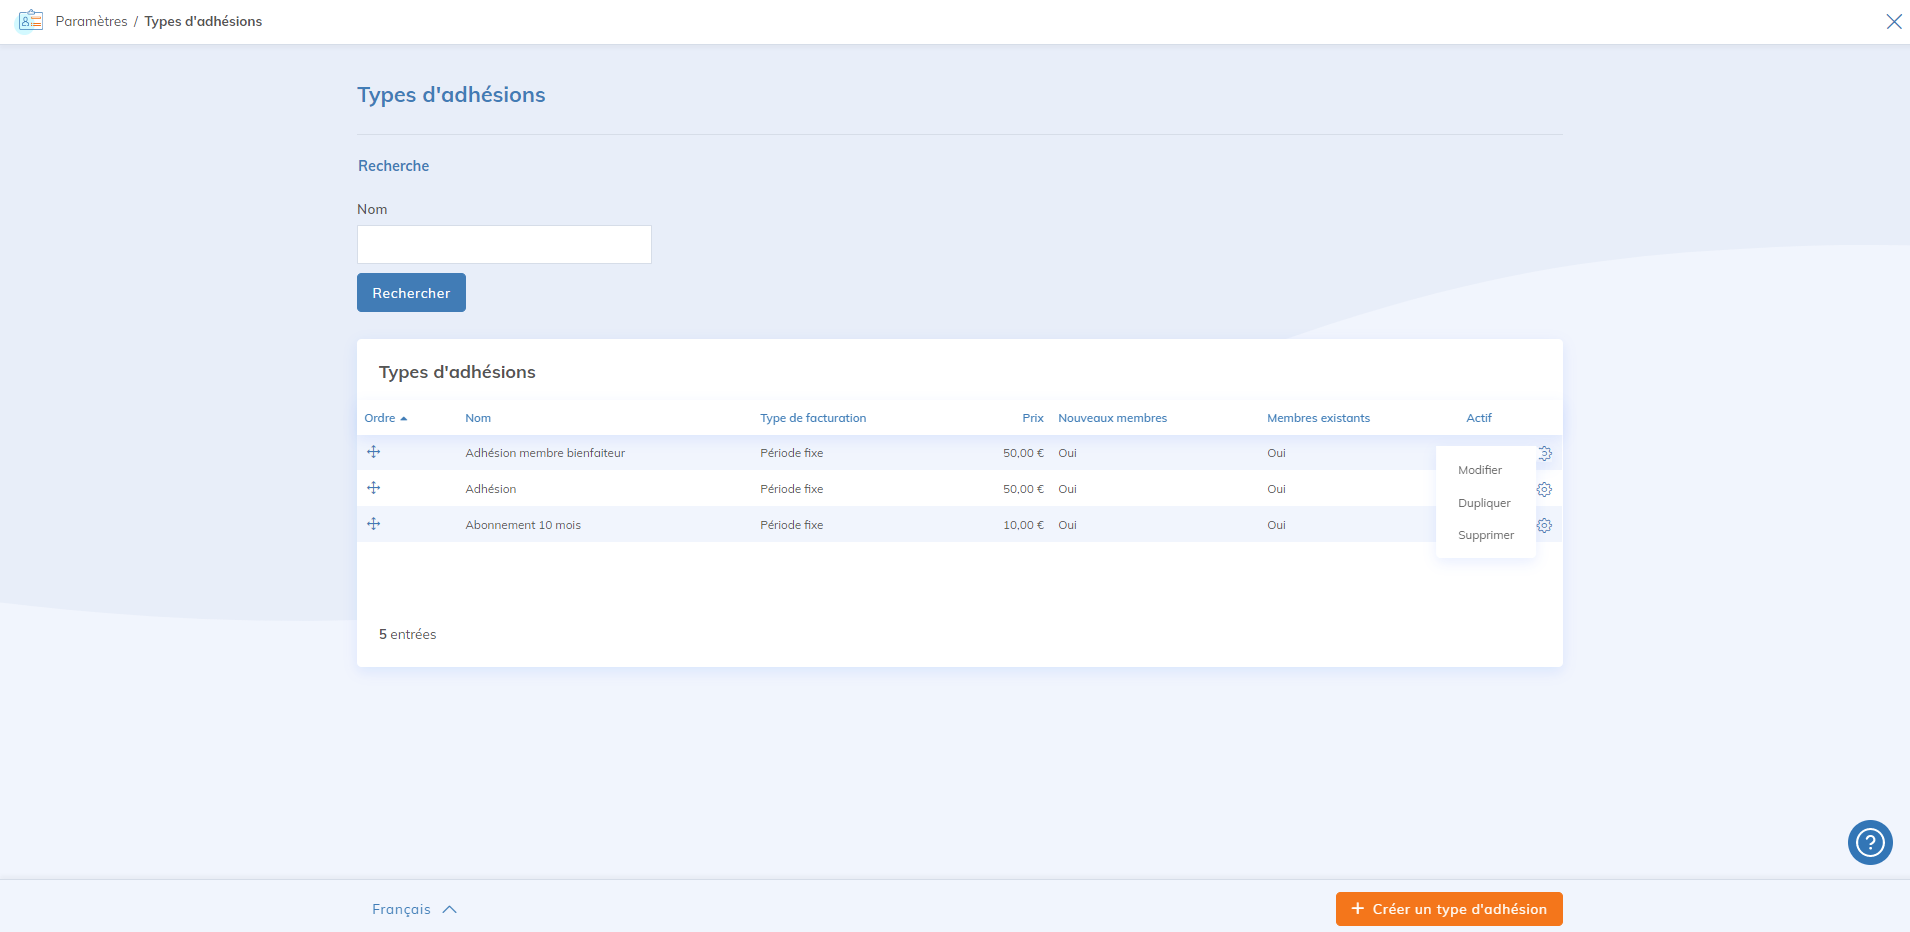
Task: Click the membership card icon beside Paramètres
Action: click(31, 21)
